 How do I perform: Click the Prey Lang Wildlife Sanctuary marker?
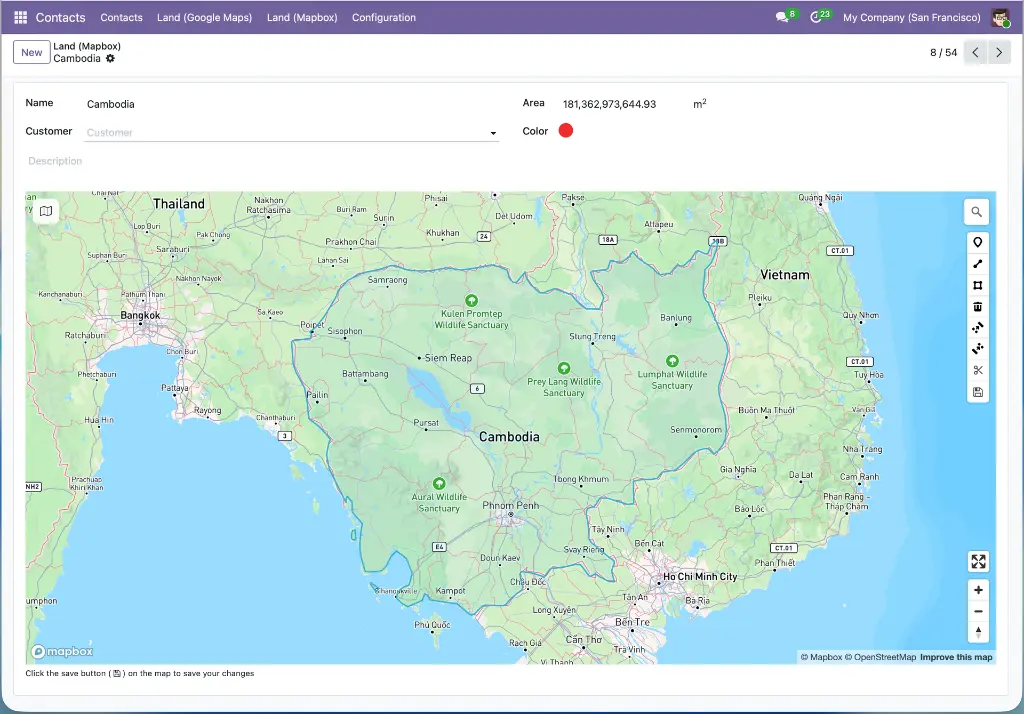tap(564, 368)
